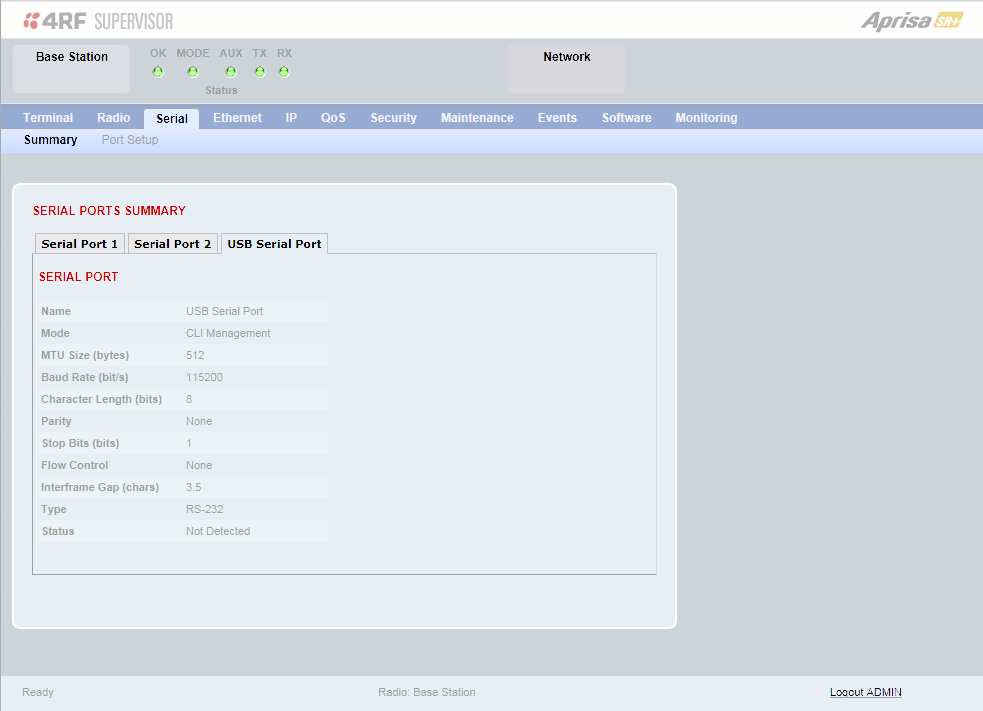Open the Security menu tab

click(x=394, y=118)
